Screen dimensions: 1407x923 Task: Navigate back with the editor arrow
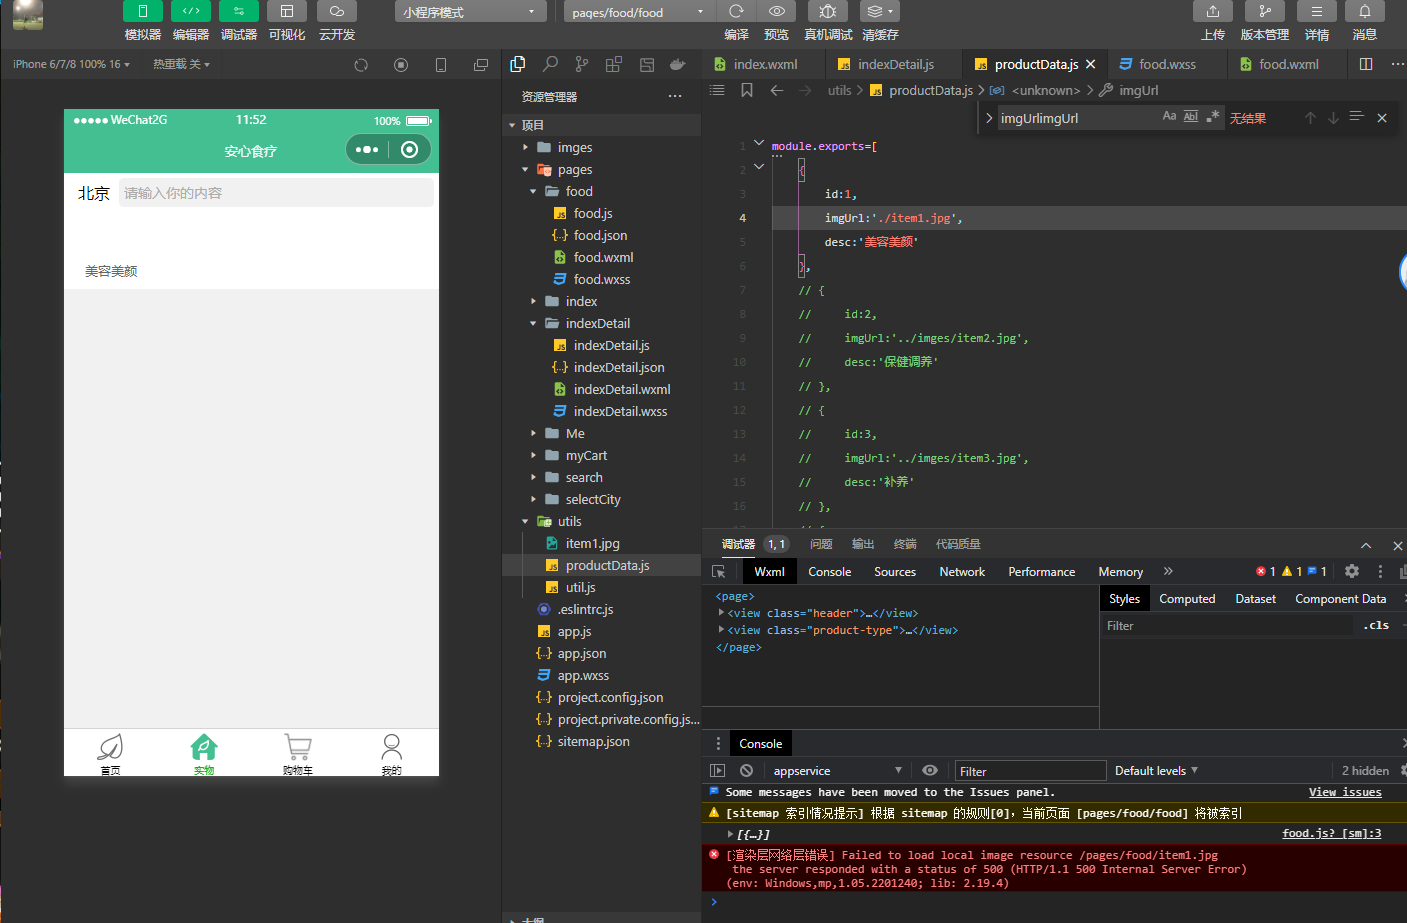click(777, 90)
